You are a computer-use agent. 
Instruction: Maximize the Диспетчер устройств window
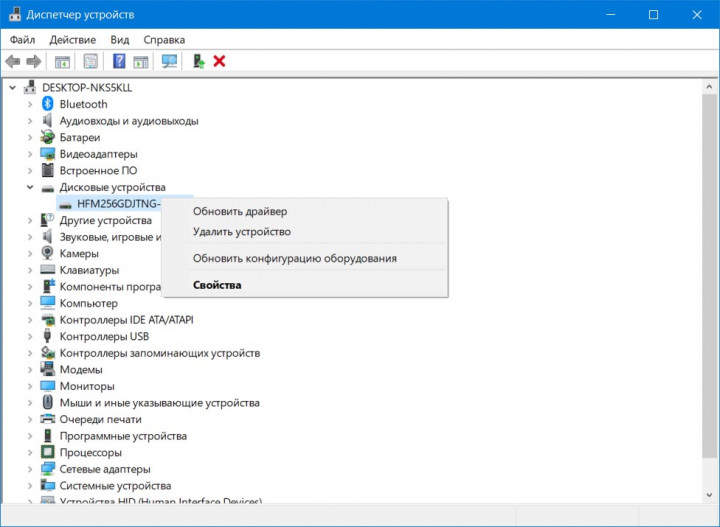click(653, 14)
